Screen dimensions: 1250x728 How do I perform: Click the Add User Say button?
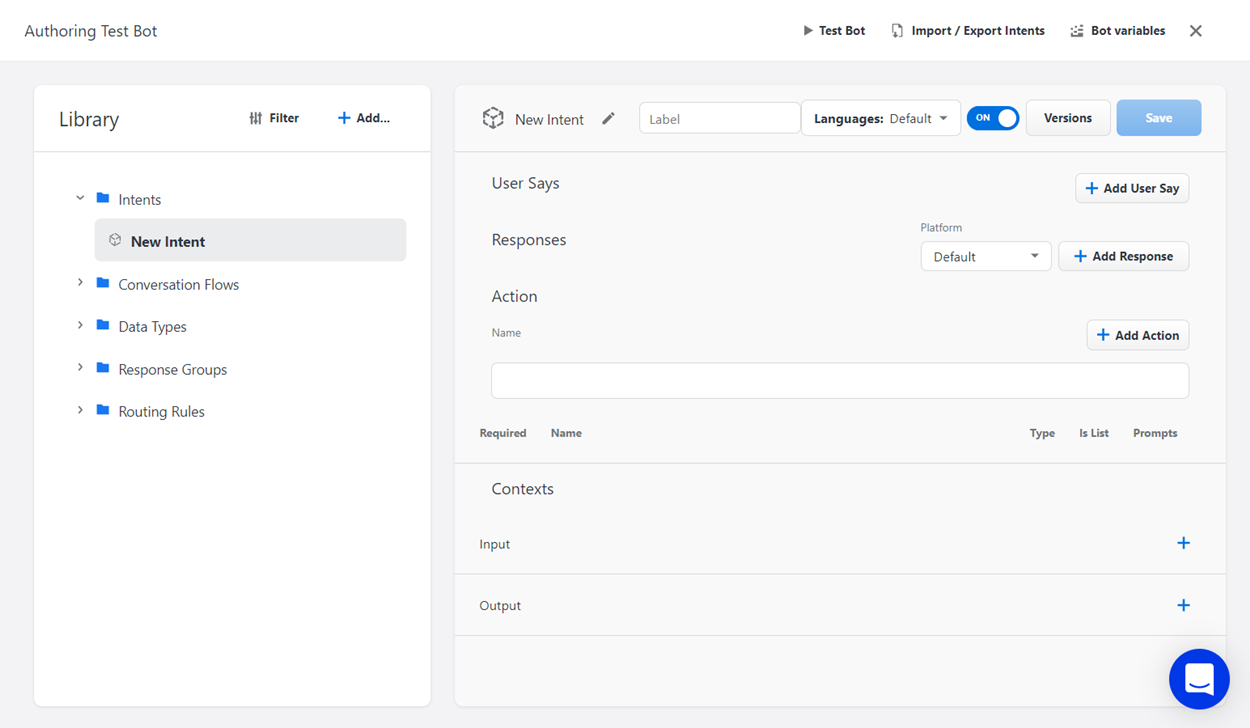(1132, 188)
